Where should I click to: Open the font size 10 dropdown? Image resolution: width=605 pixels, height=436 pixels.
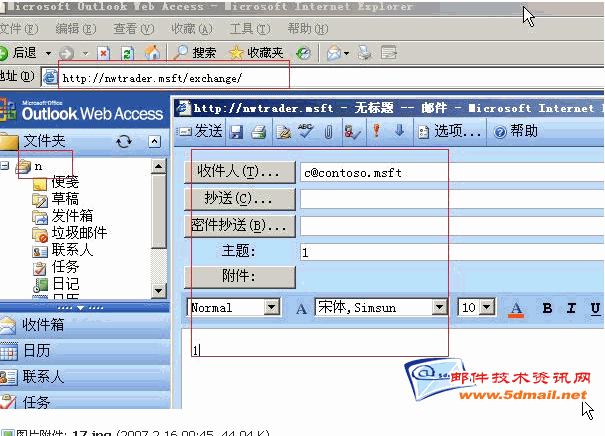[486, 308]
